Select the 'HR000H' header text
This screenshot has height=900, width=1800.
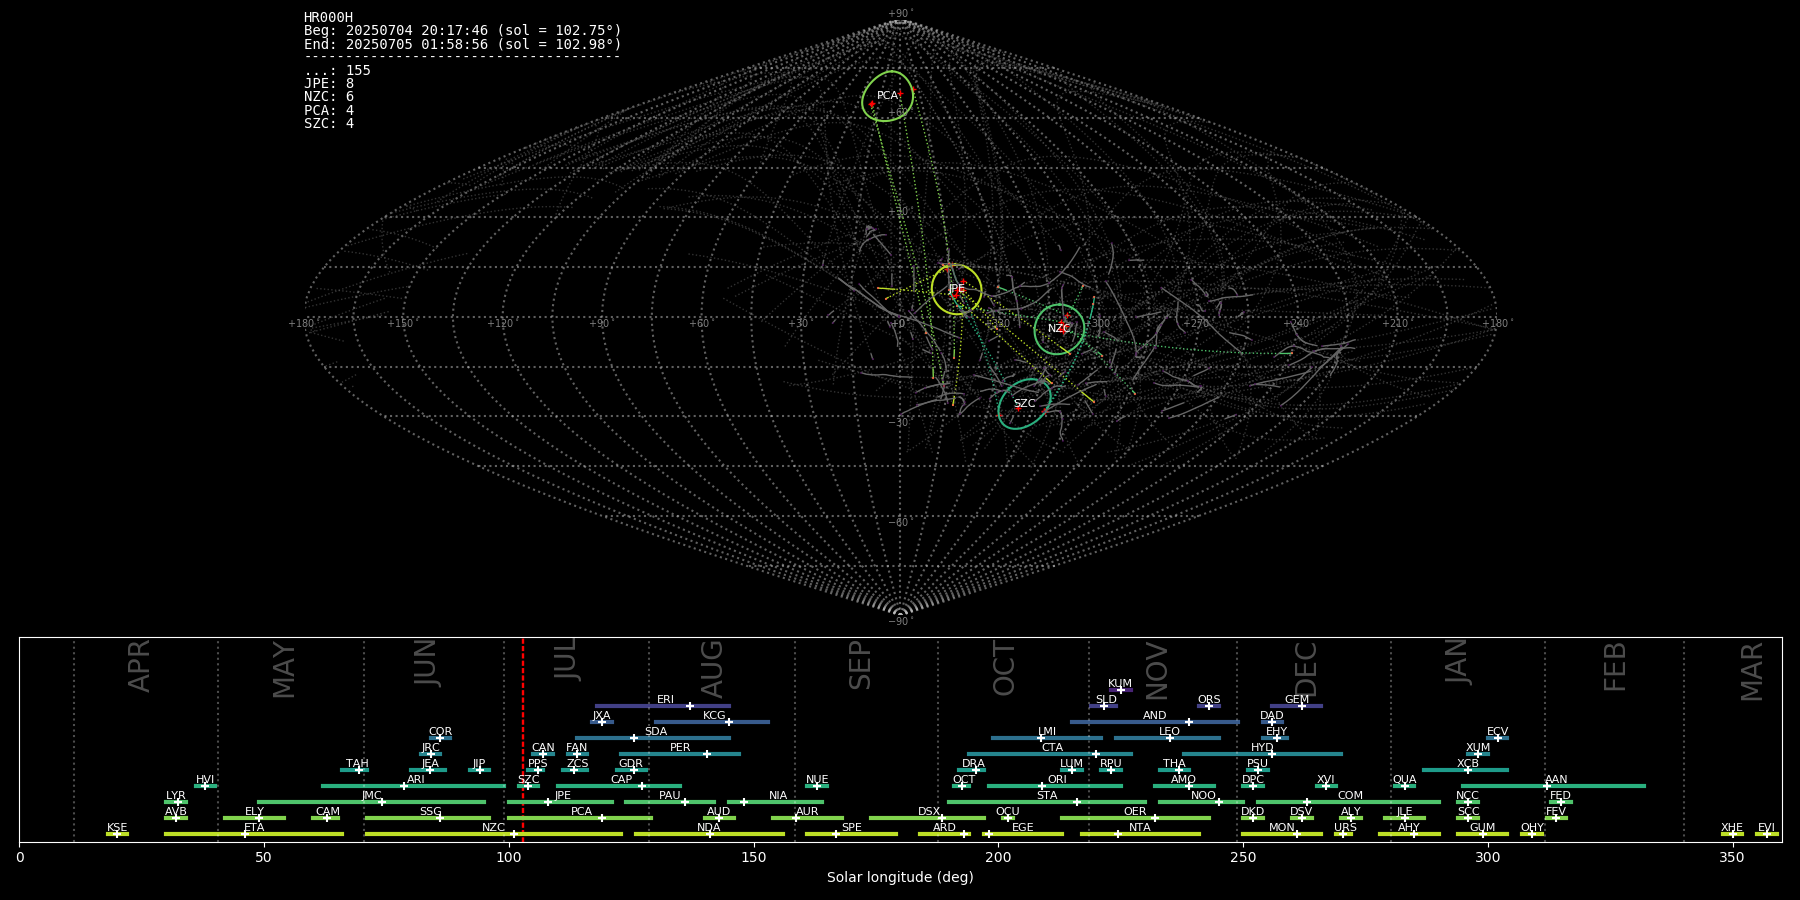pyautogui.click(x=329, y=18)
